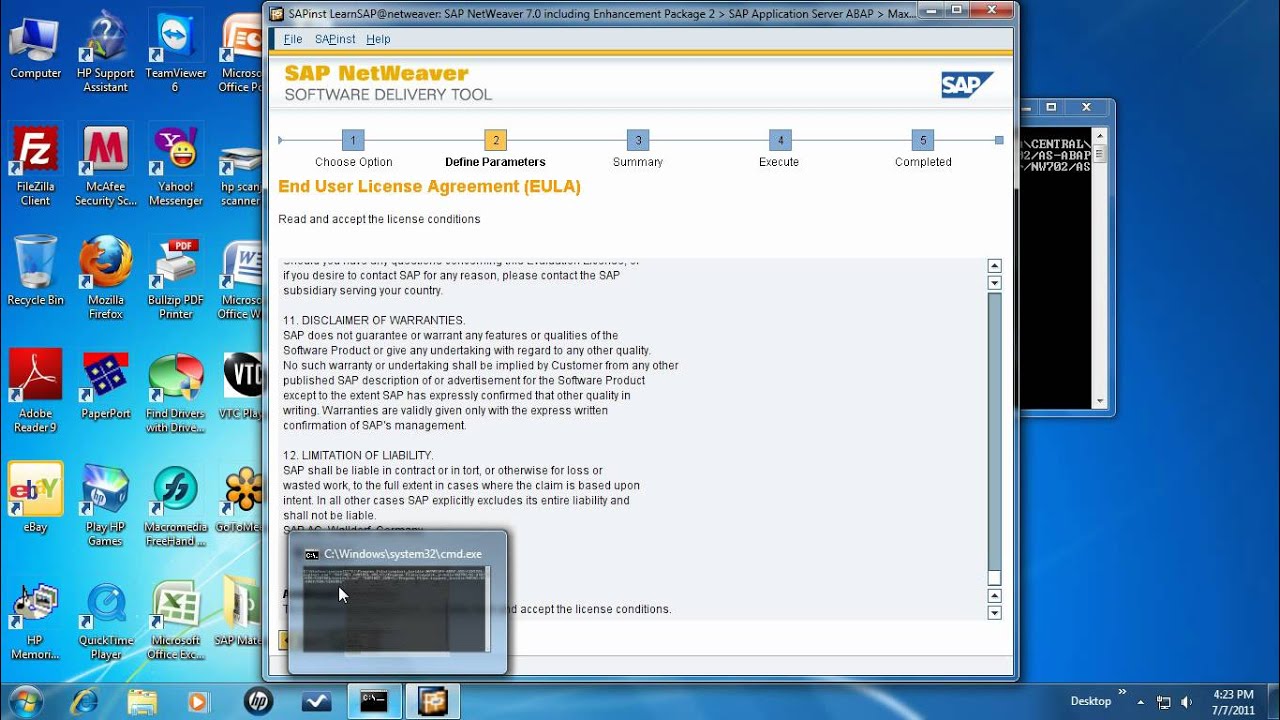Open Bullzip PDF Printer shortcut
1280x720 pixels.
tap(175, 278)
